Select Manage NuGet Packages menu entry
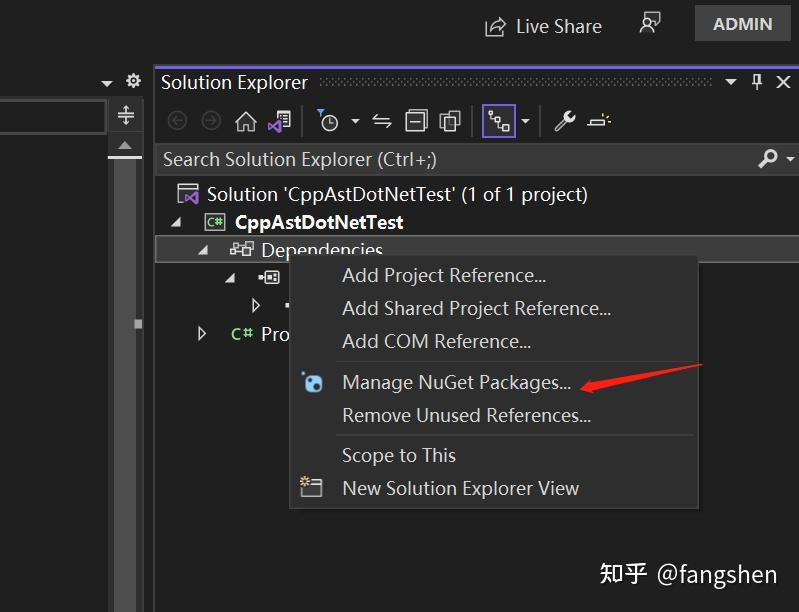This screenshot has height=612, width=799. click(456, 382)
